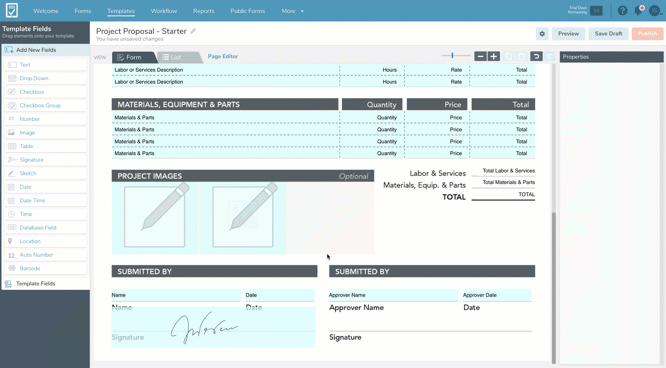Adjust the zoom slider handle
666x368 pixels.
[452, 55]
